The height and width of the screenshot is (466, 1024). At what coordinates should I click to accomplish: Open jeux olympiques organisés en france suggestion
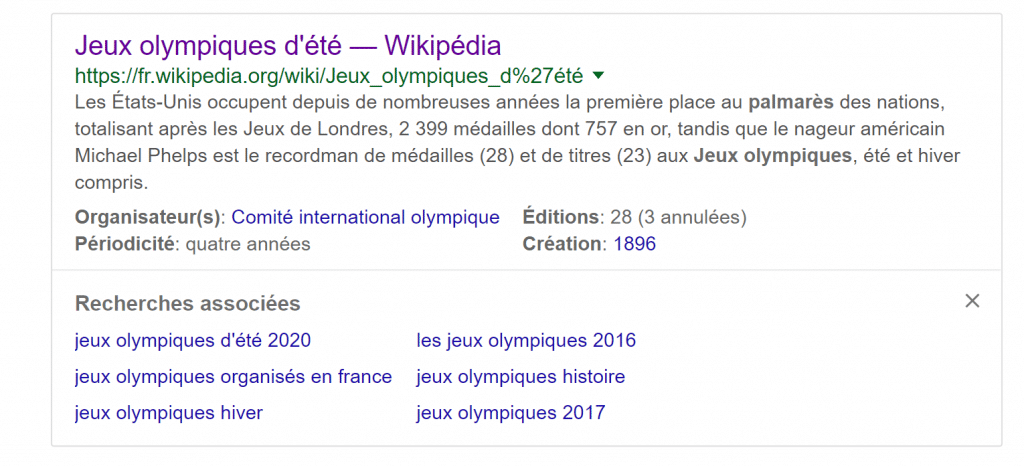tap(233, 377)
